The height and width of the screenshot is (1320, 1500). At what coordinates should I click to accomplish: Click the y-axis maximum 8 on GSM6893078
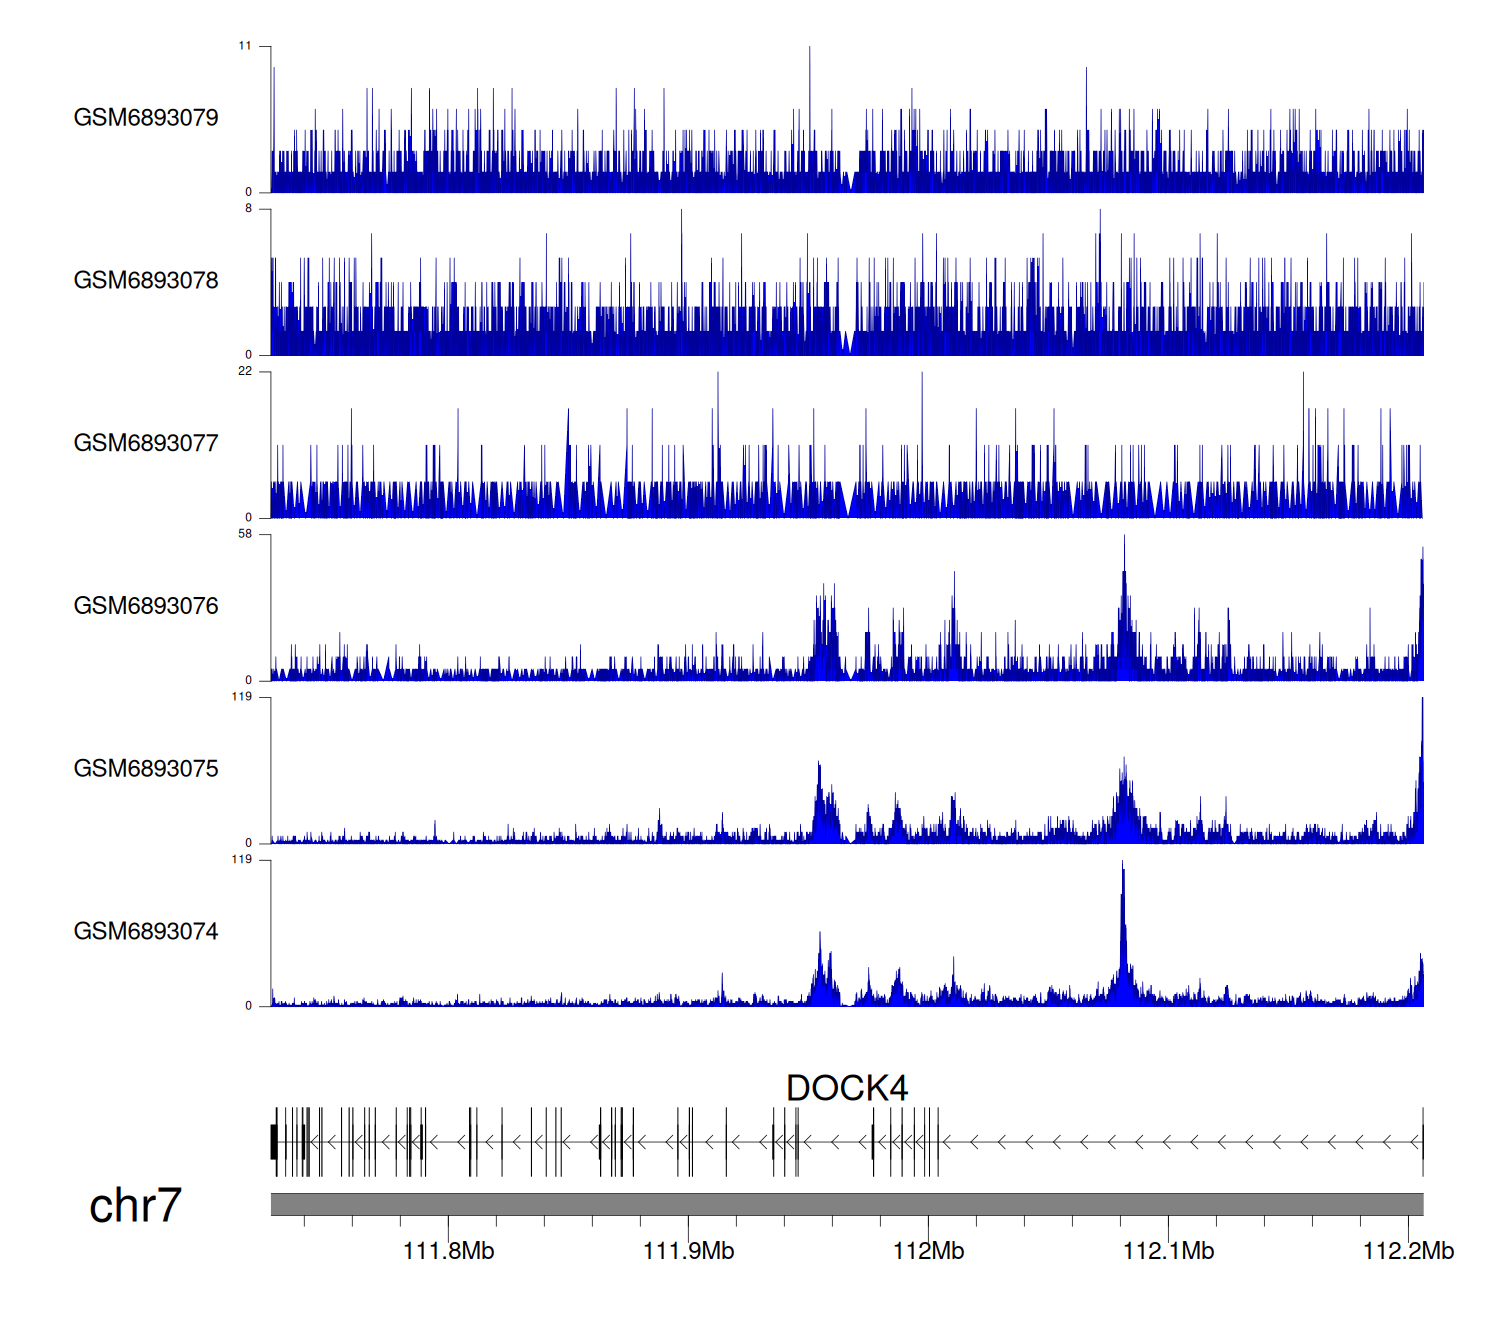[249, 209]
